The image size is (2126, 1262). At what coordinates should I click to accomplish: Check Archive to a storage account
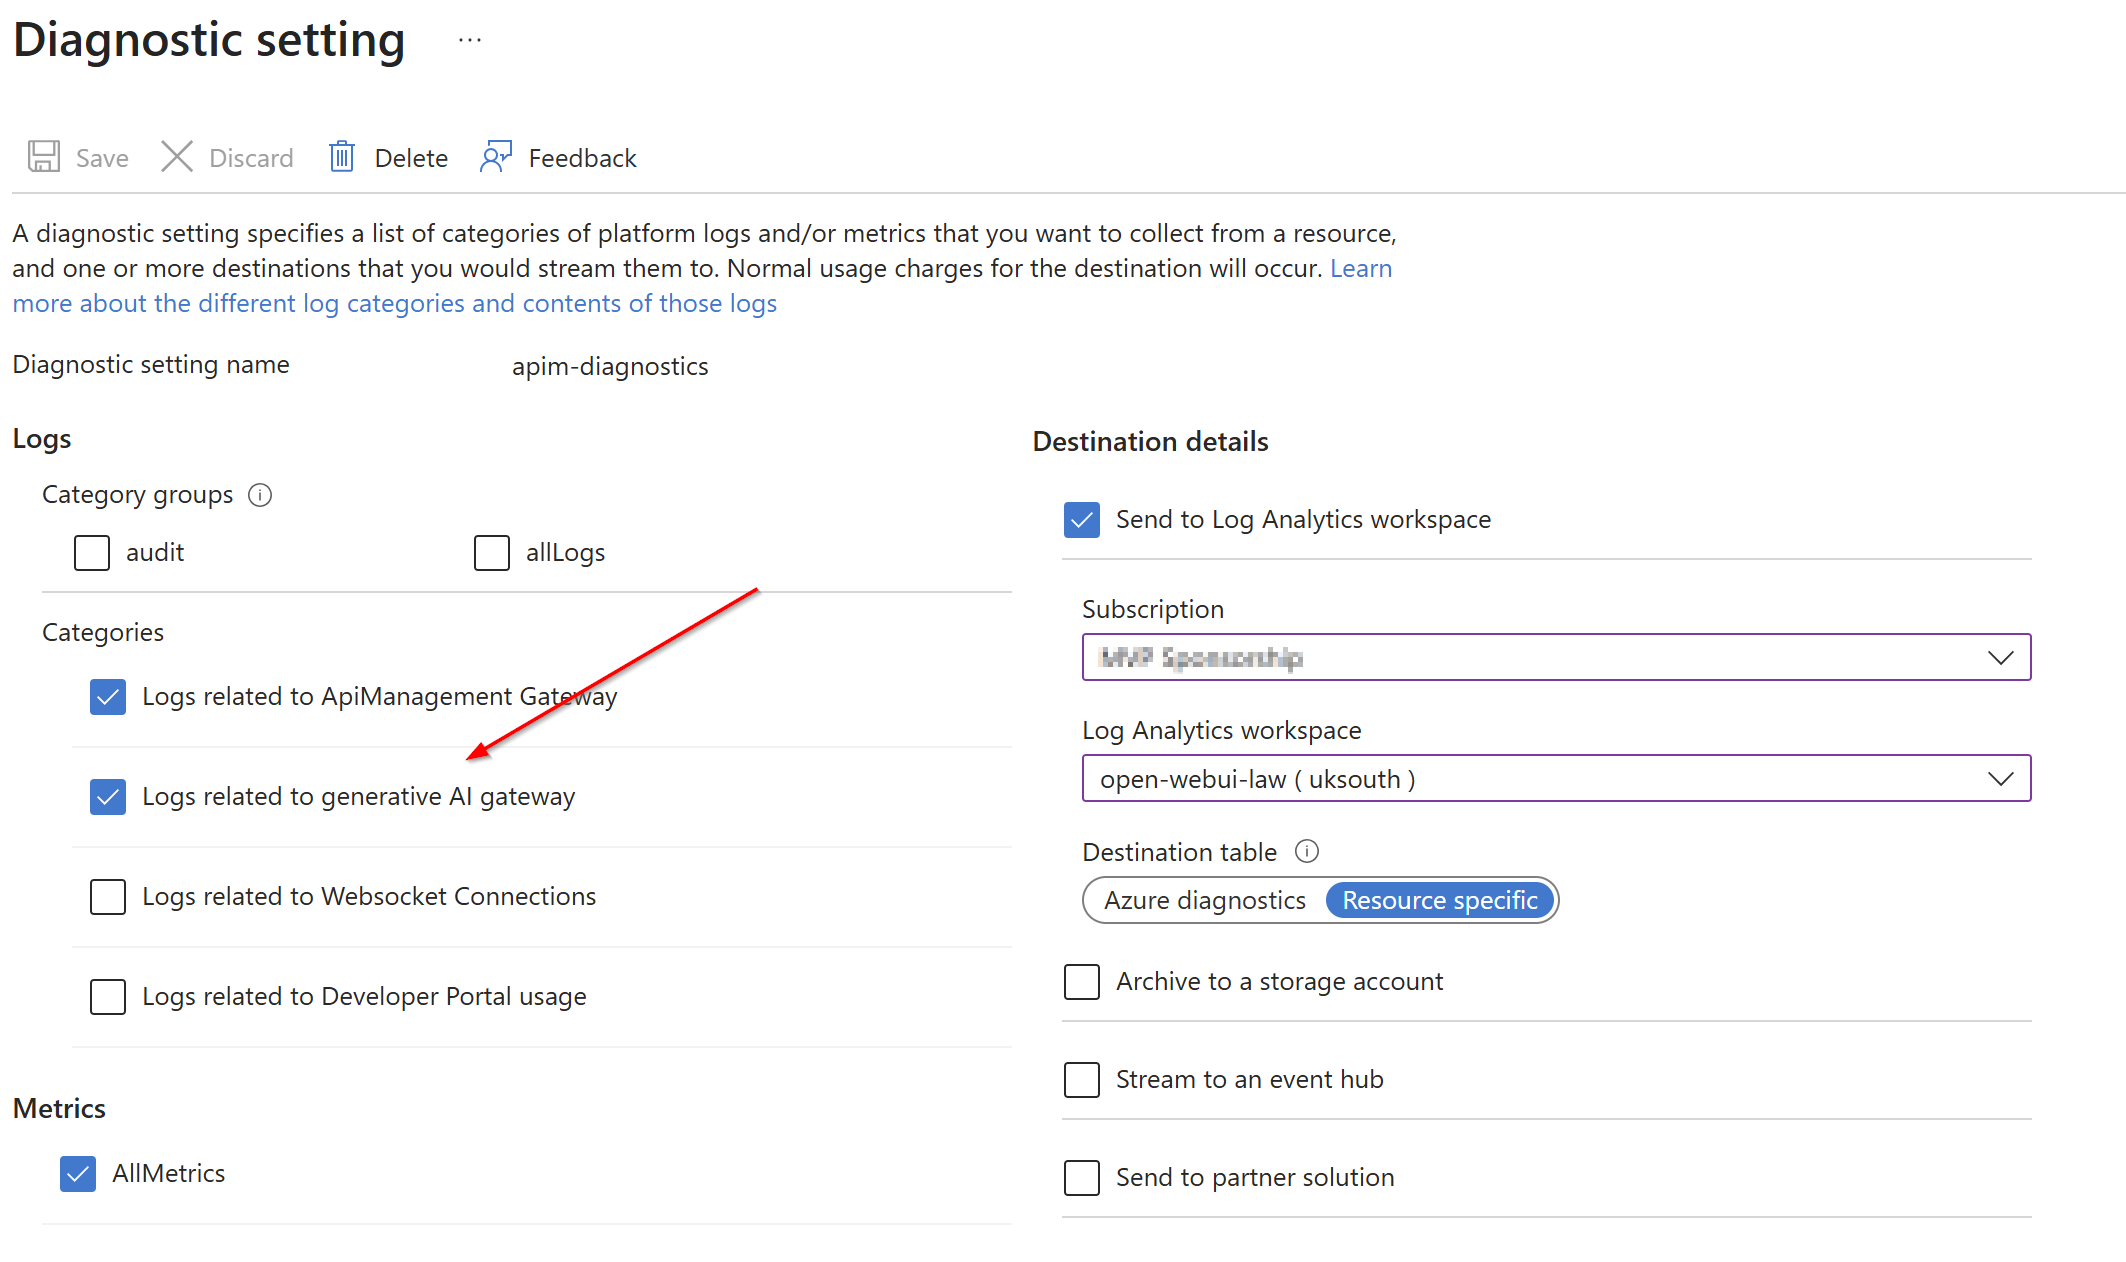(x=1082, y=982)
